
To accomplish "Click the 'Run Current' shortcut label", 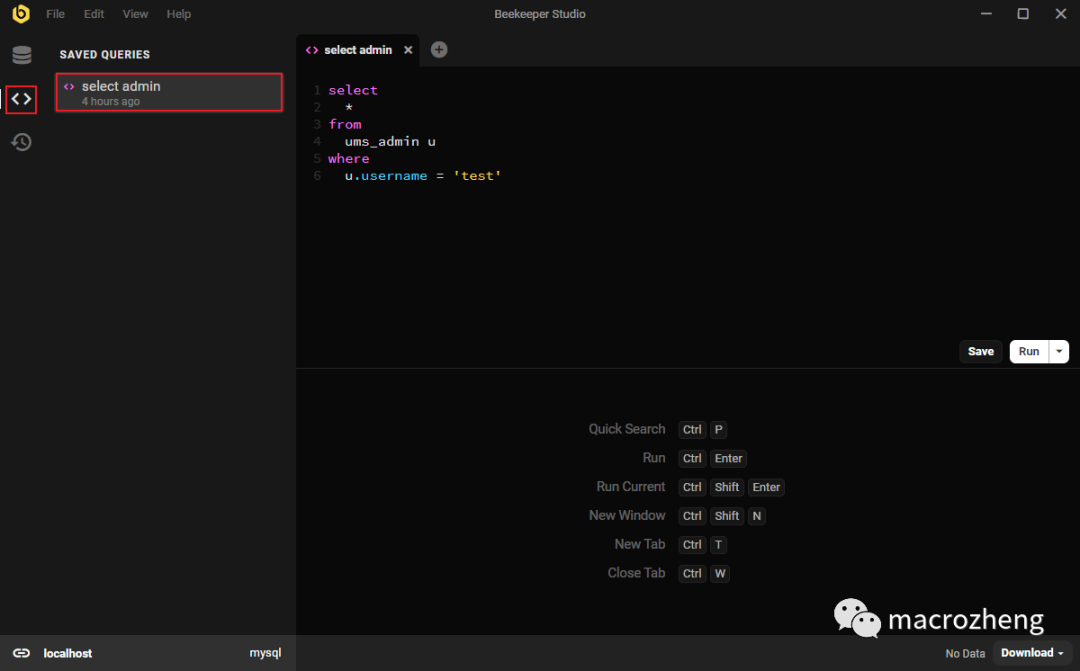I will tap(630, 487).
